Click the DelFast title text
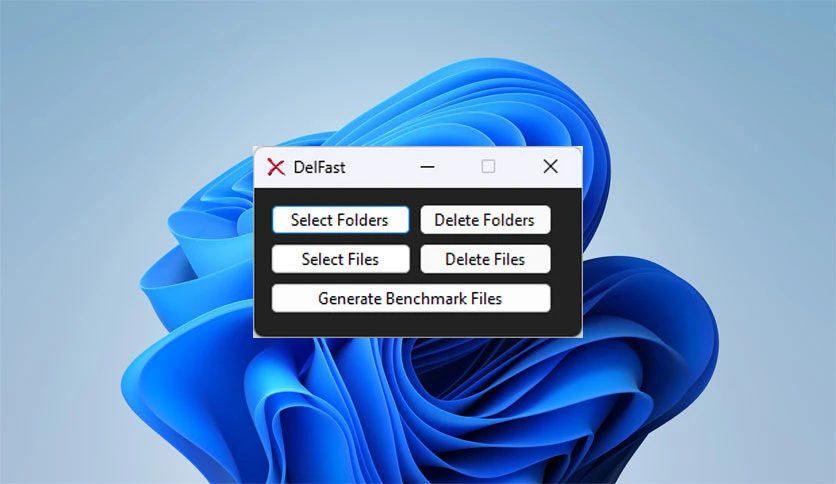The image size is (836, 484). pos(319,167)
